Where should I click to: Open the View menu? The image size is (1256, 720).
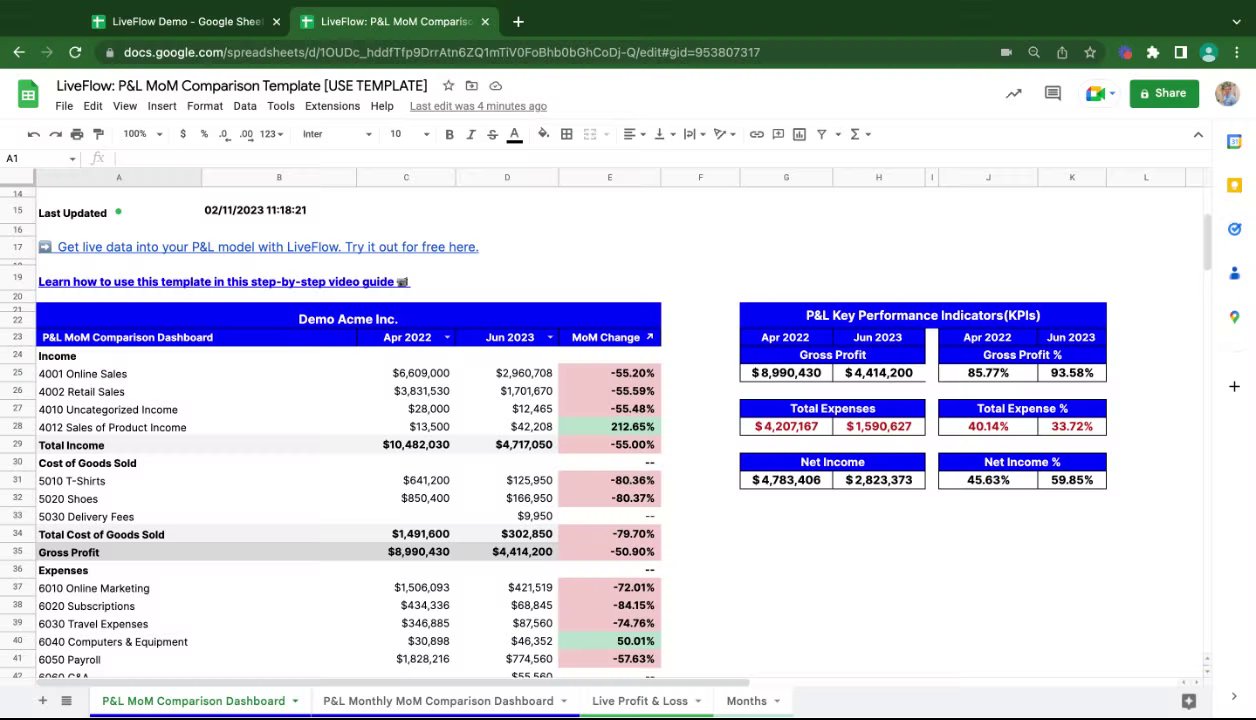(x=125, y=106)
